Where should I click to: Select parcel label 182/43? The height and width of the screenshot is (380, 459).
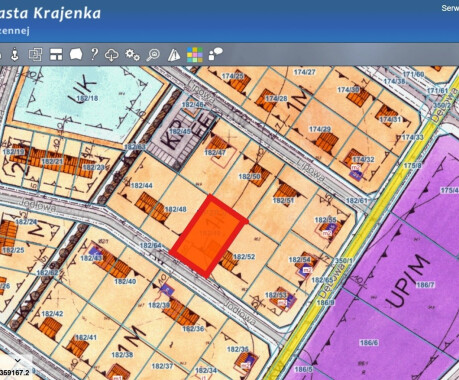click(x=91, y=258)
